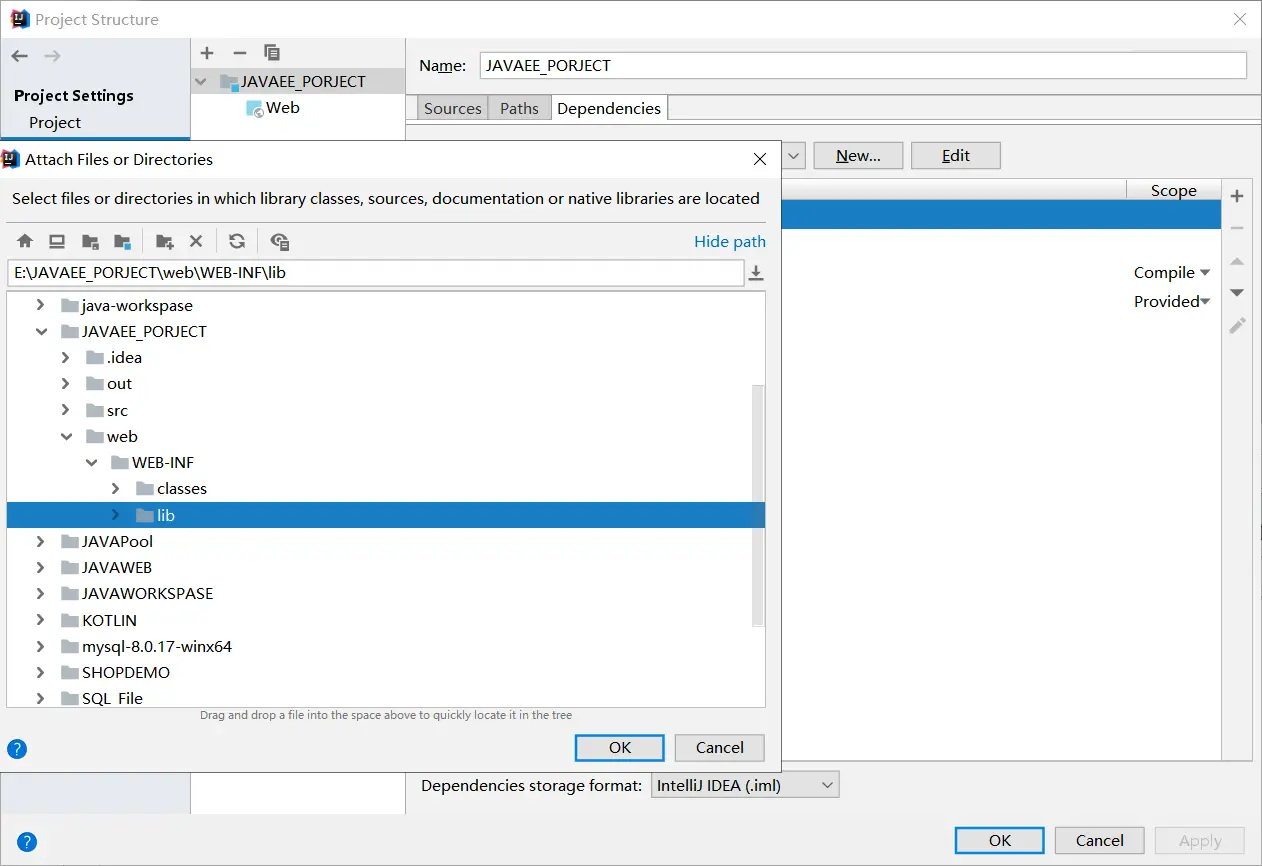Delete selected item with X icon
This screenshot has width=1262, height=866.
196,241
